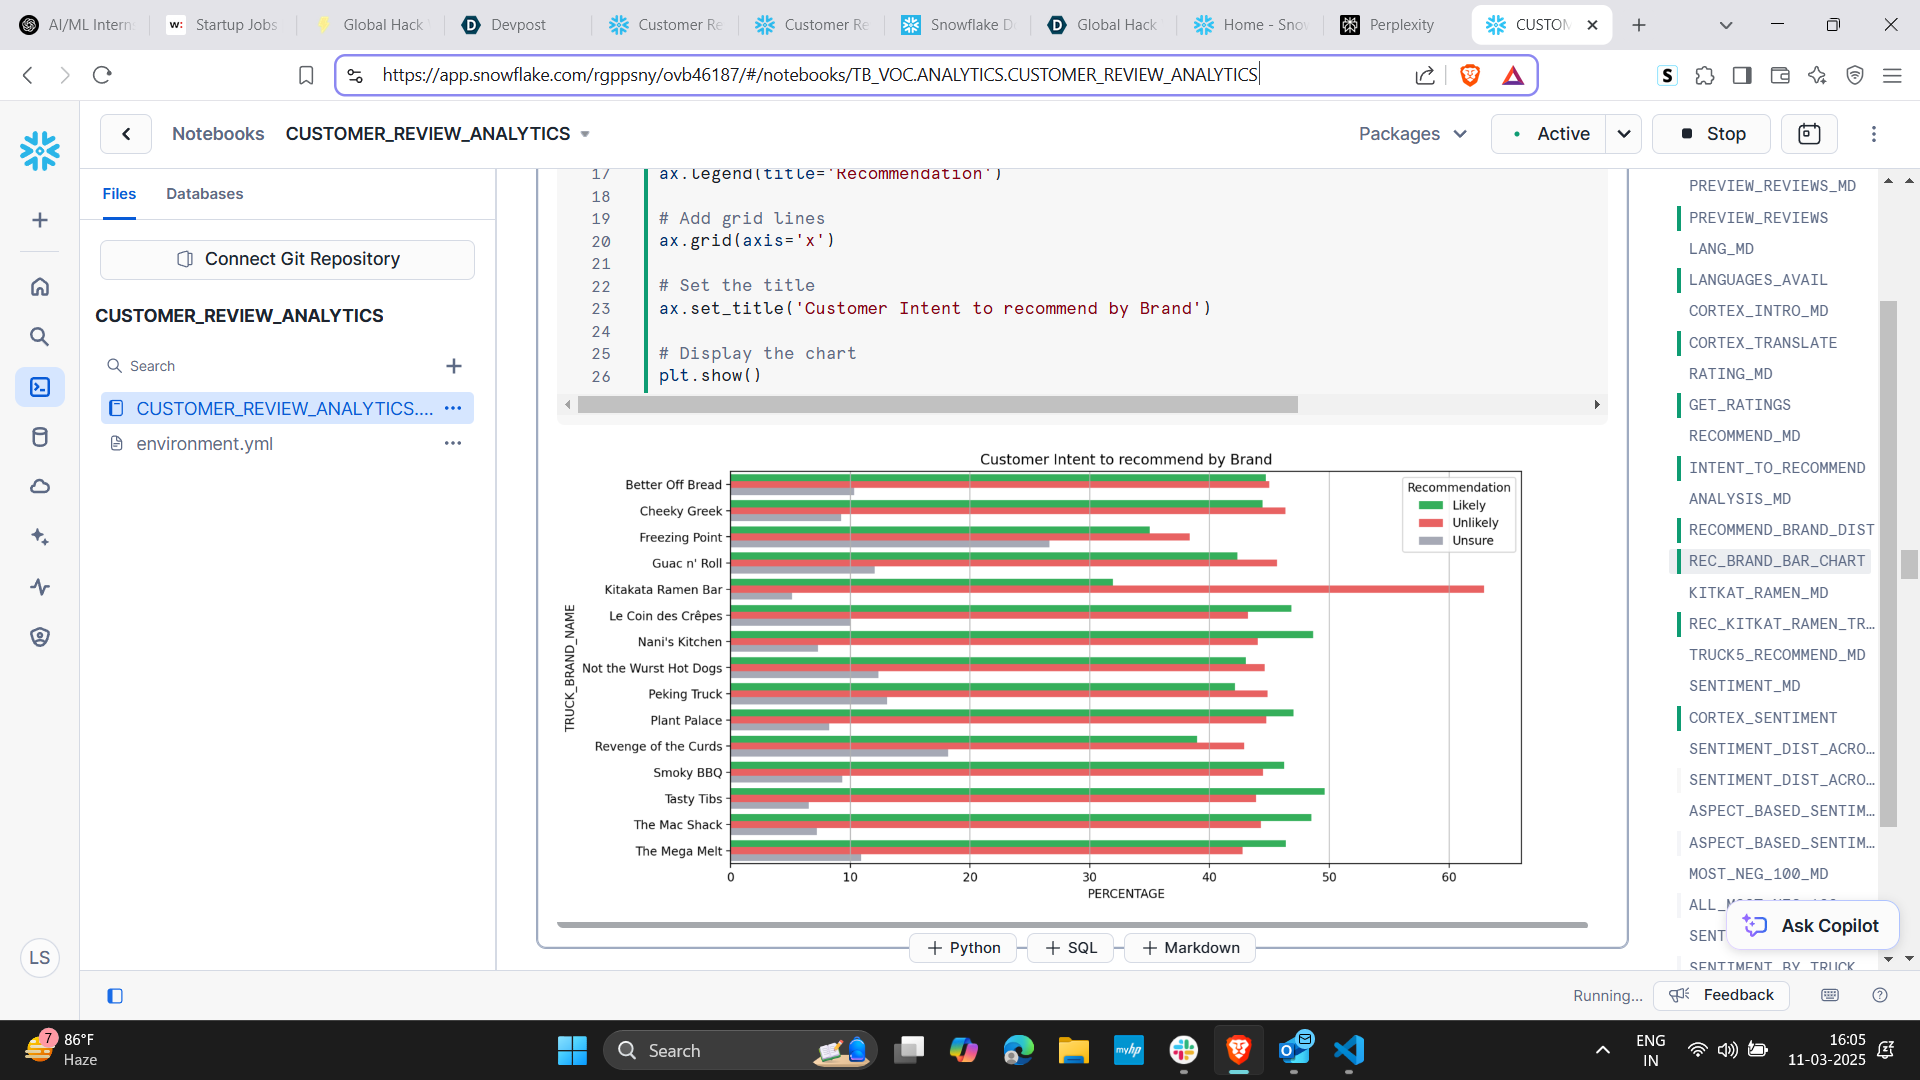Open AI & ML sparkle sidebar icon
Screen dimensions: 1920x1080
(x=40, y=537)
